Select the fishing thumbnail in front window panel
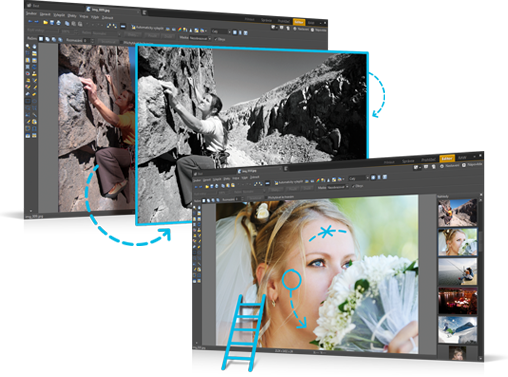Image resolution: width=508 pixels, height=377 pixels. coord(457,272)
